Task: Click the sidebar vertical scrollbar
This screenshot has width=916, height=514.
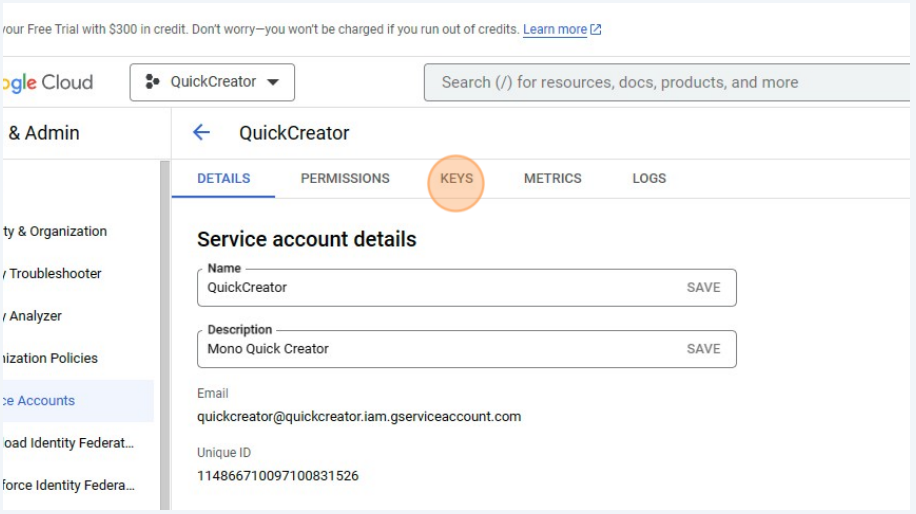Action: click(x=165, y=335)
